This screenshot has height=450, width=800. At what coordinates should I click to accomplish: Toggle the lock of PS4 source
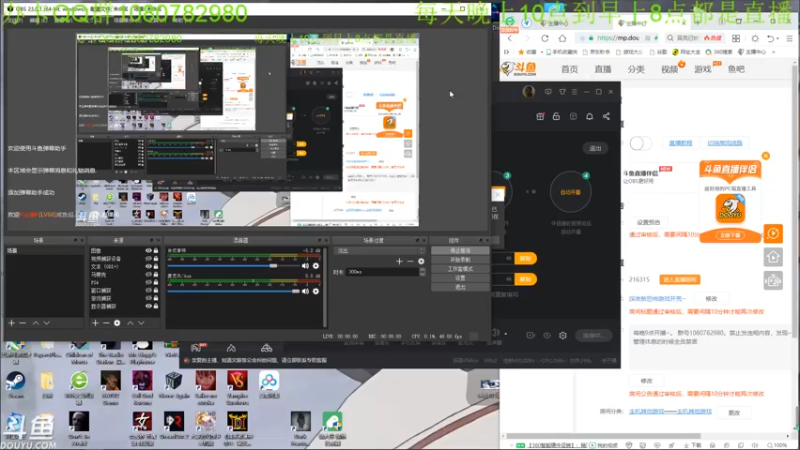coord(156,282)
